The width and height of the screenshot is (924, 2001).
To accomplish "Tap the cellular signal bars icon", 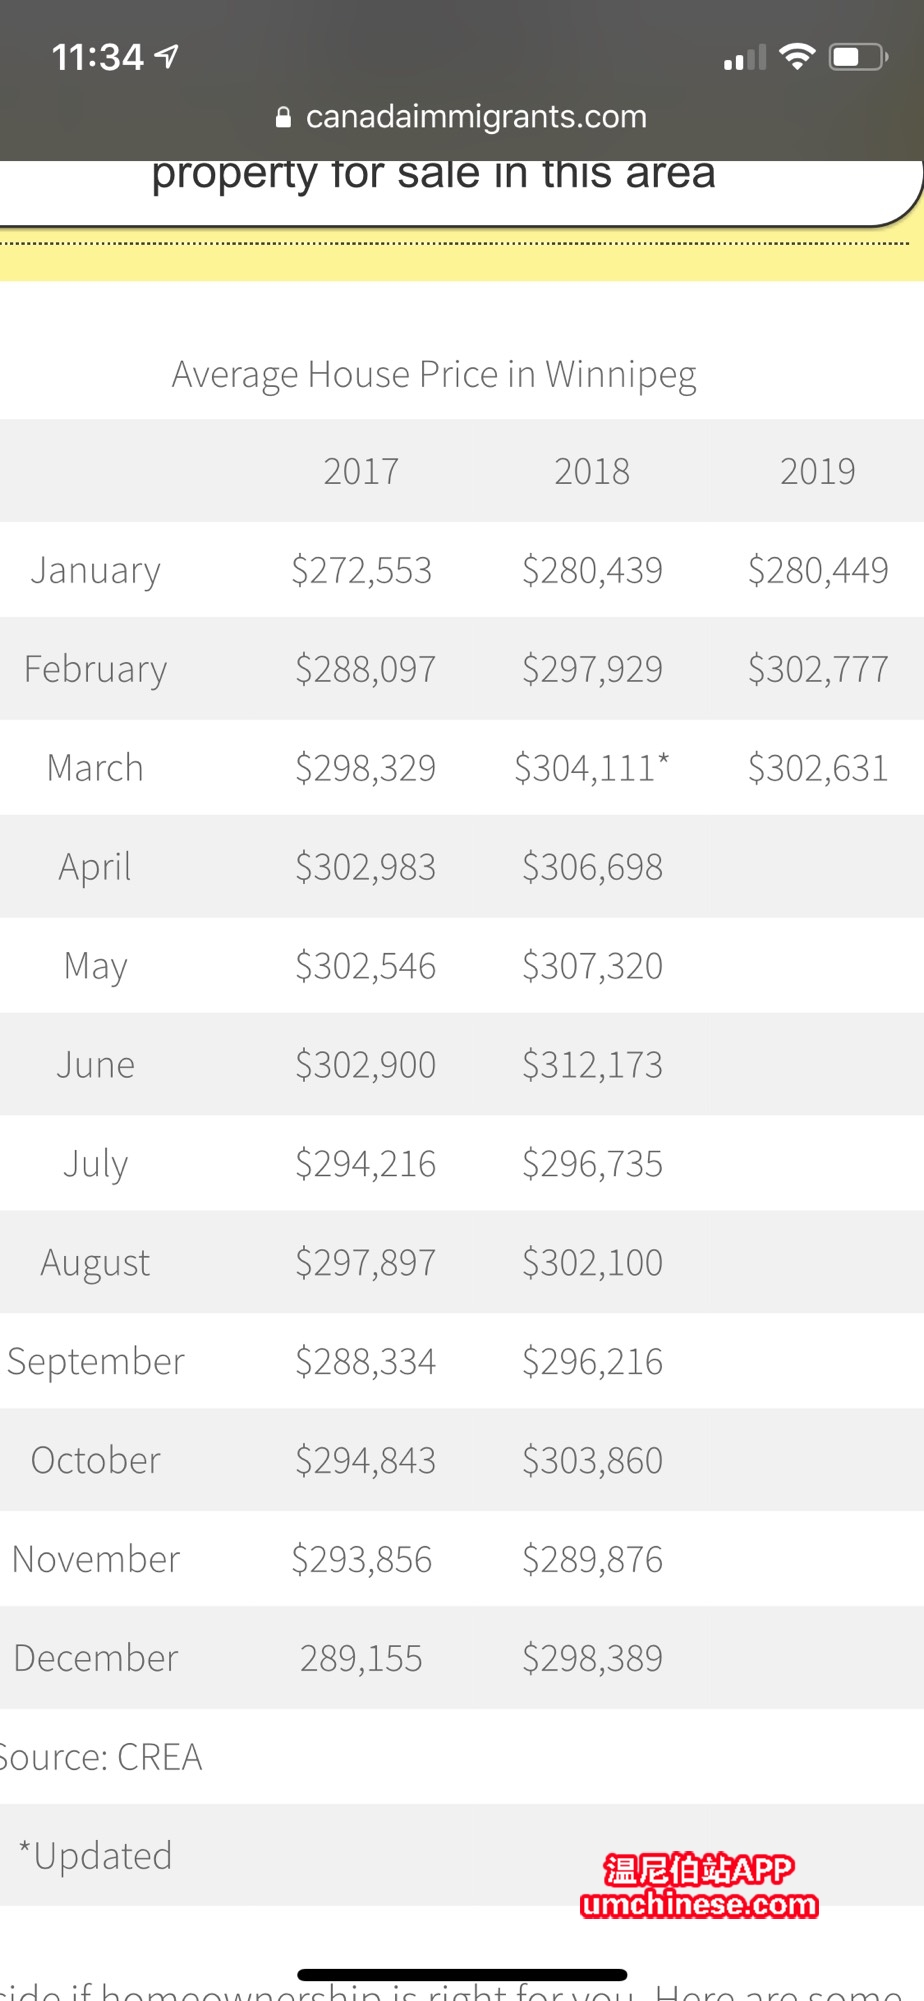I will point(744,58).
